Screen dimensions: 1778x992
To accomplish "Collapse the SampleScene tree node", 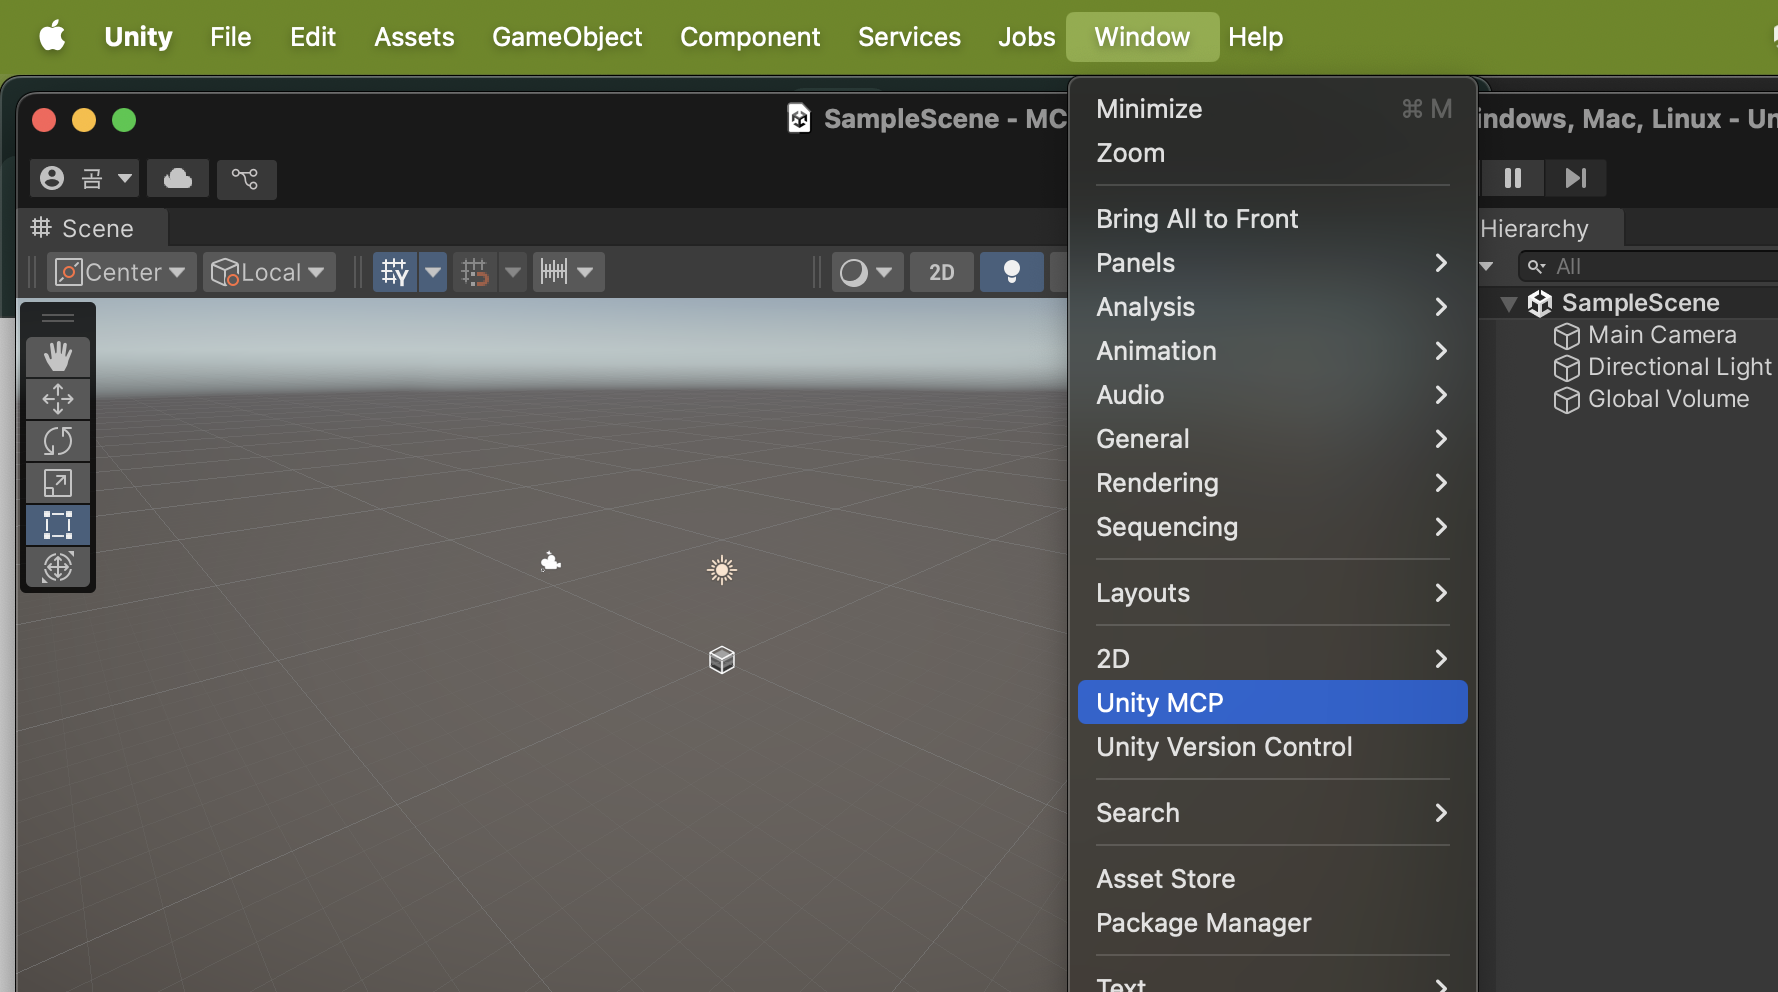I will coord(1509,303).
